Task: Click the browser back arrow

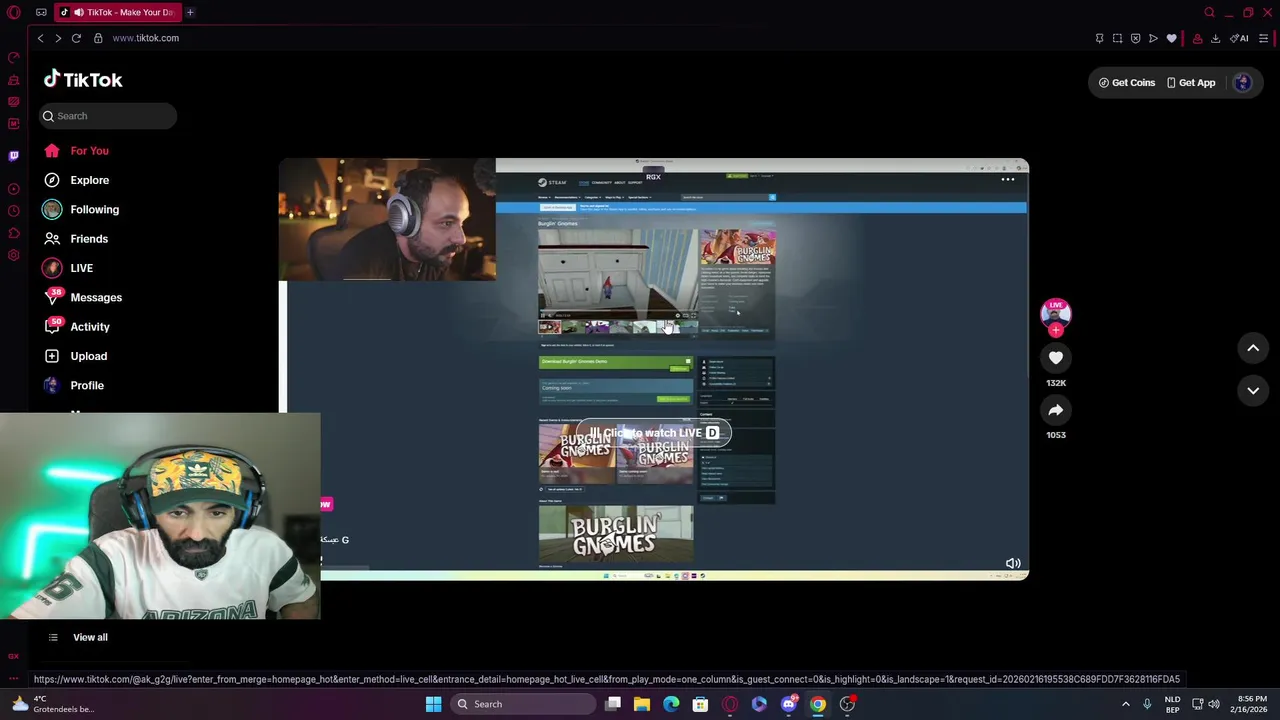Action: pos(40,38)
